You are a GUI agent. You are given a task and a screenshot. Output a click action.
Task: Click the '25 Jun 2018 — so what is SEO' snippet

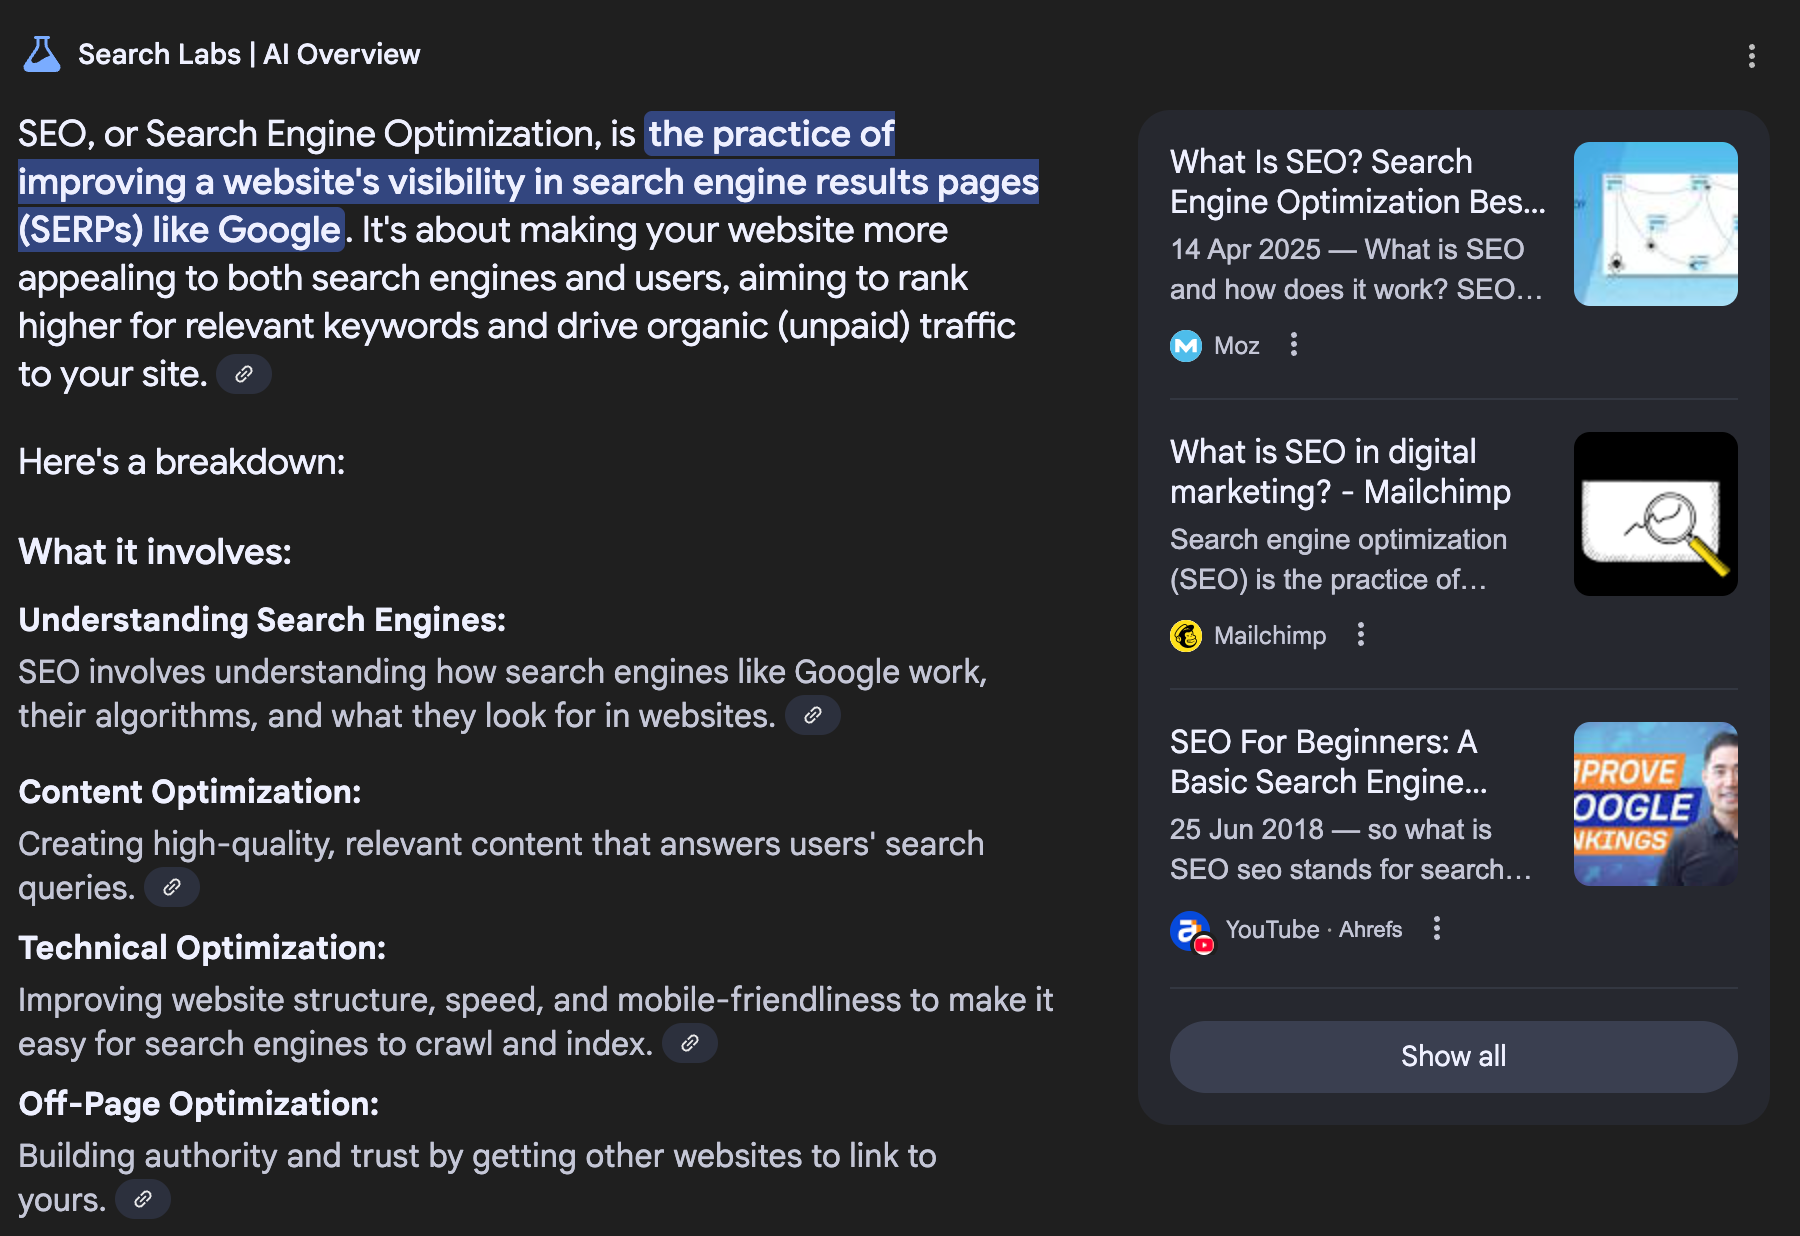(1351, 850)
